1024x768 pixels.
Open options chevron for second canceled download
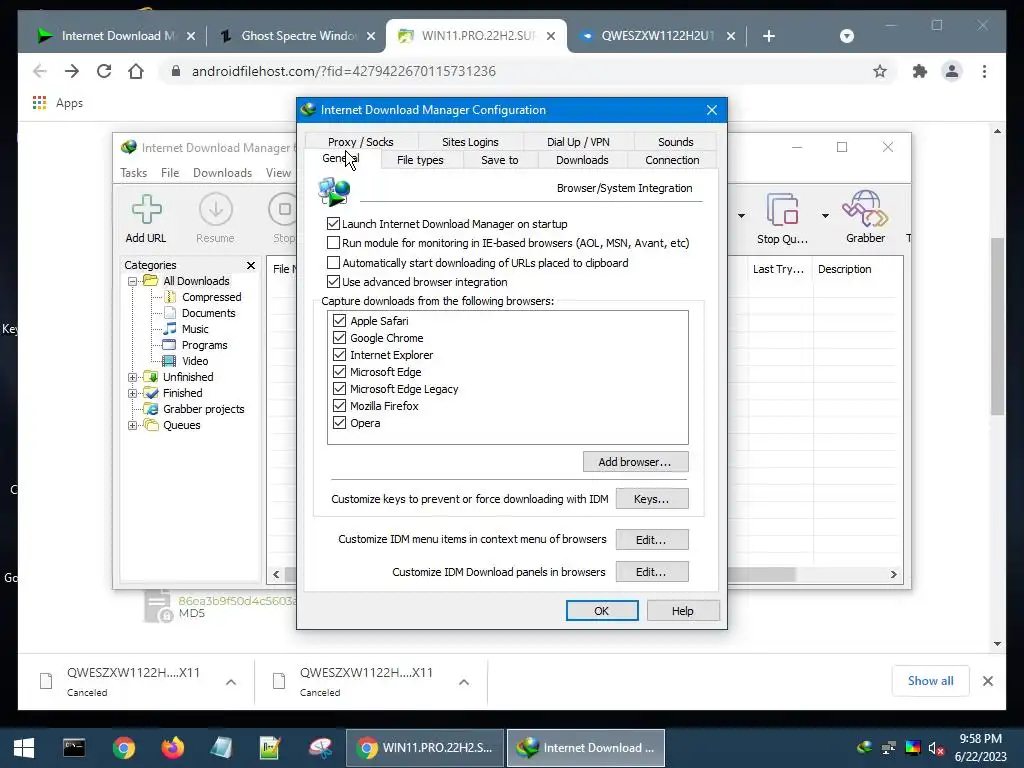point(464,682)
